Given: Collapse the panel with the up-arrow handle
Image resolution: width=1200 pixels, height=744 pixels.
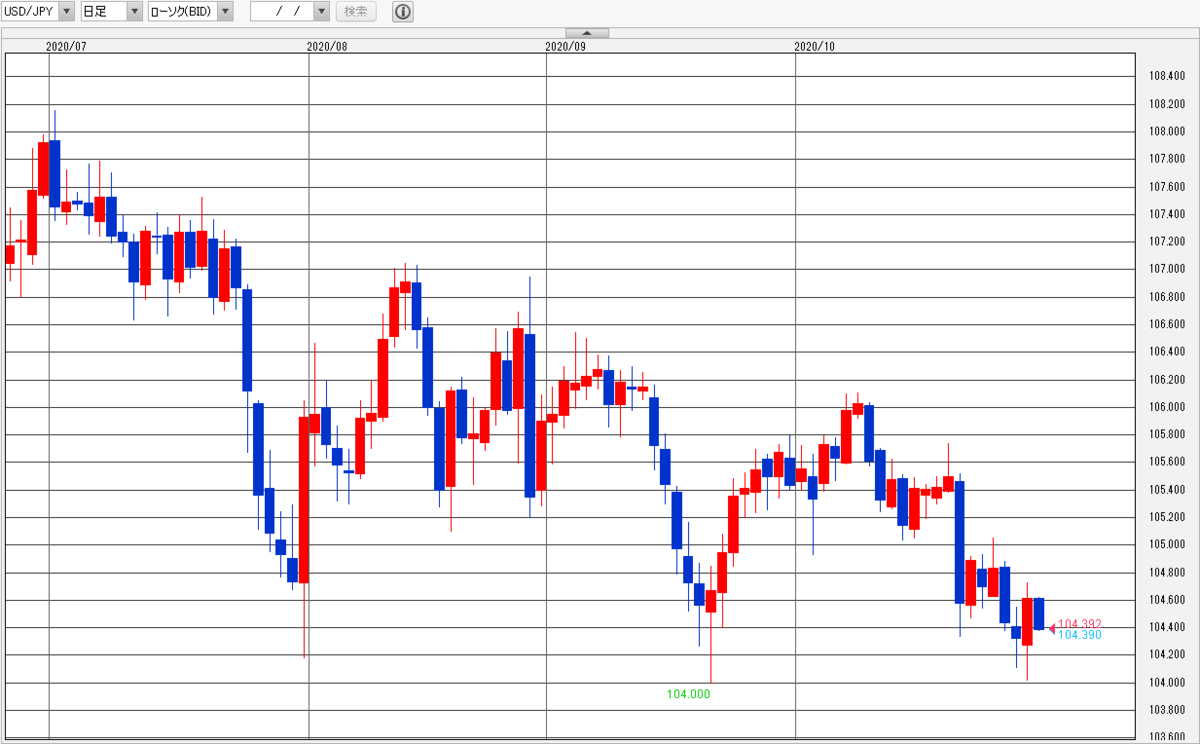Looking at the screenshot, I should pyautogui.click(x=586, y=33).
